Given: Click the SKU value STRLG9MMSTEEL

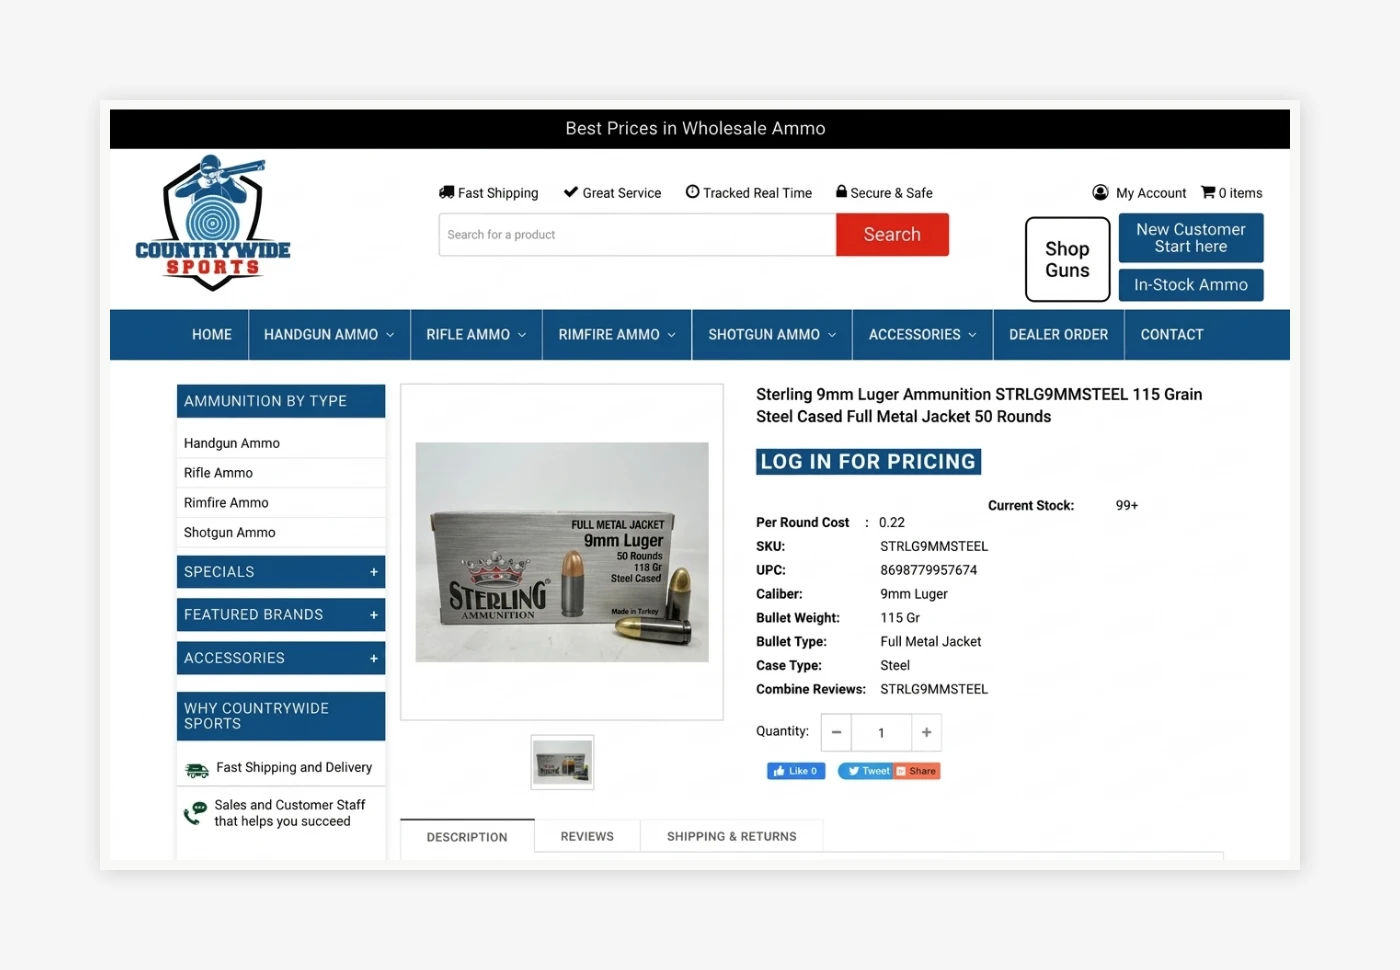Looking at the screenshot, I should point(934,546).
